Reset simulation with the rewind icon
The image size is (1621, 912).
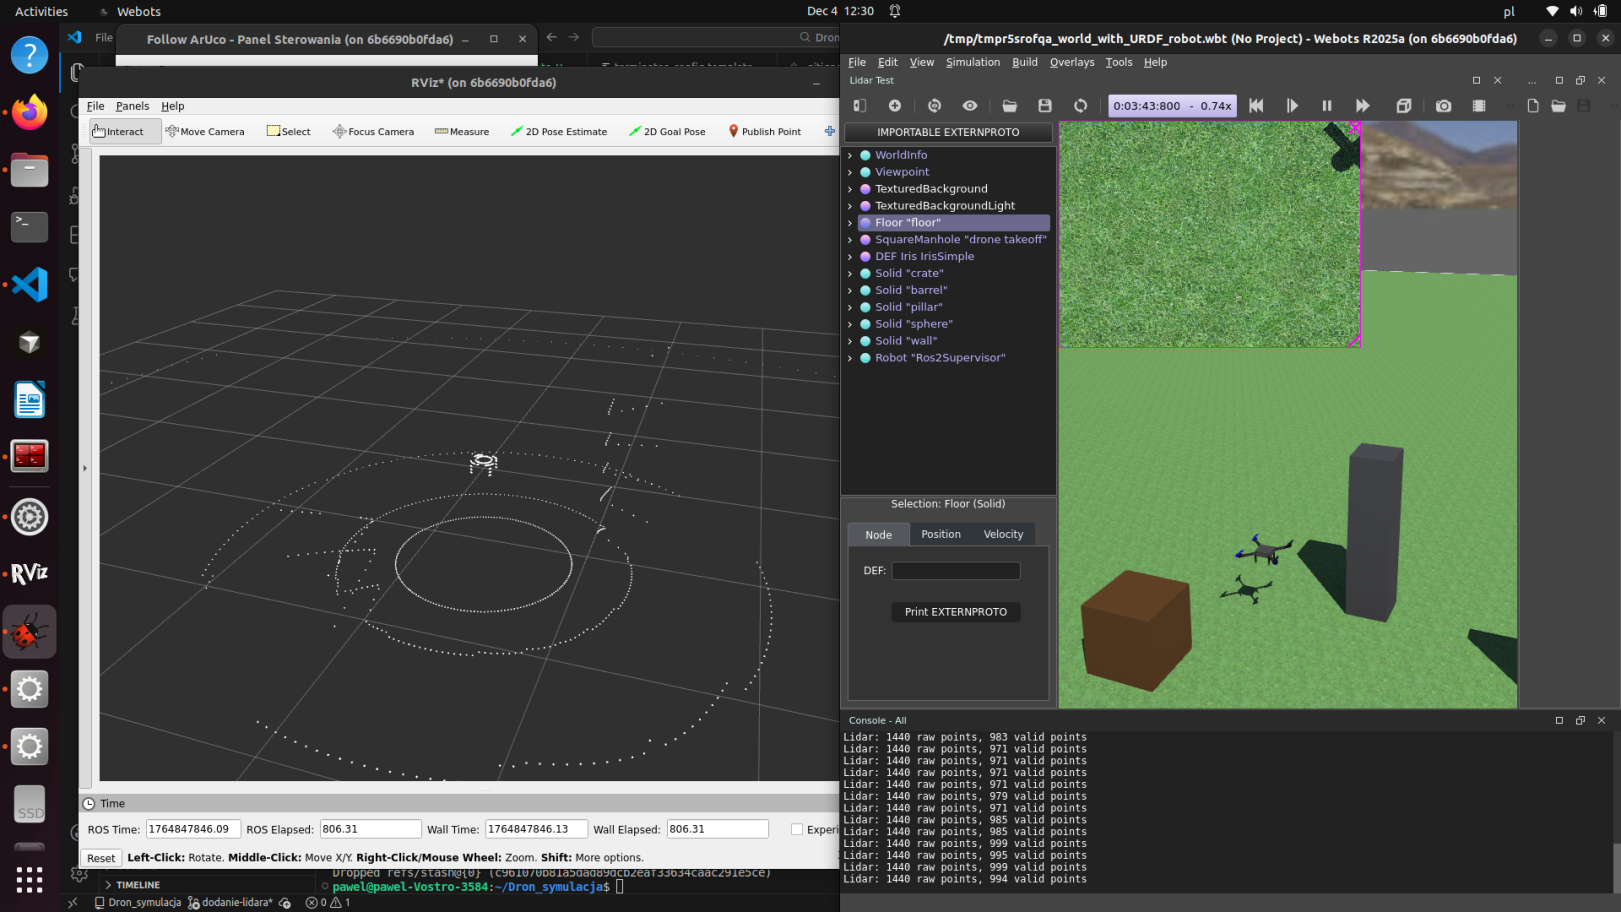pos(1256,106)
